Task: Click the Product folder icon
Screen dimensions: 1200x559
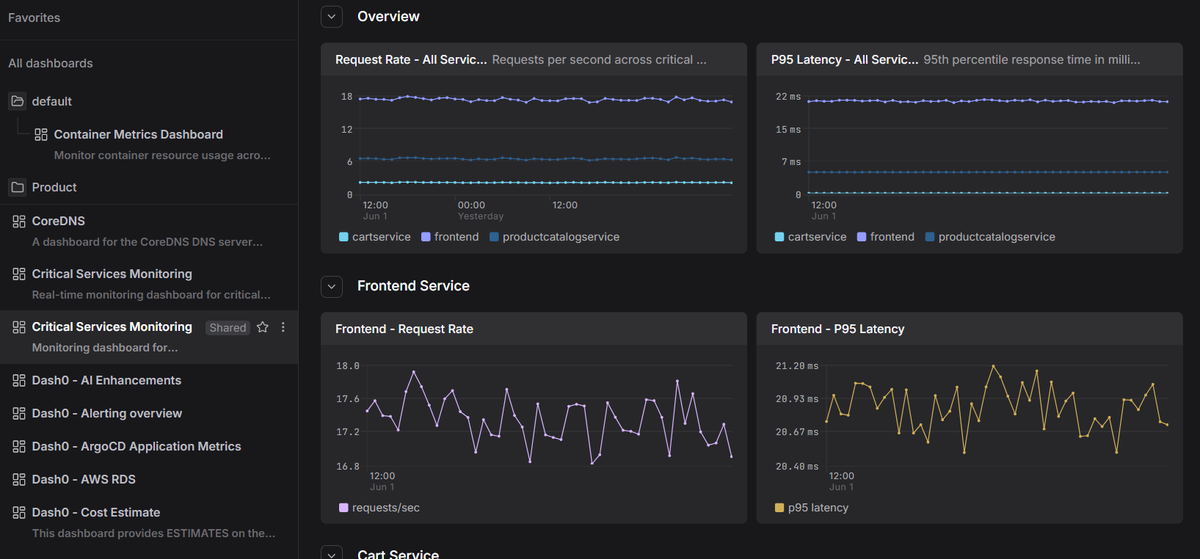Action: tap(17, 187)
